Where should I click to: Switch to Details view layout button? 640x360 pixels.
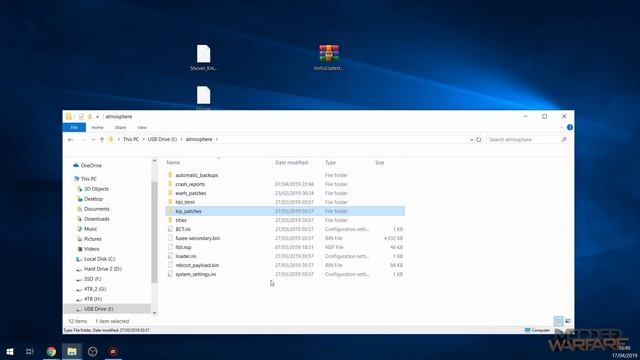click(x=558, y=321)
